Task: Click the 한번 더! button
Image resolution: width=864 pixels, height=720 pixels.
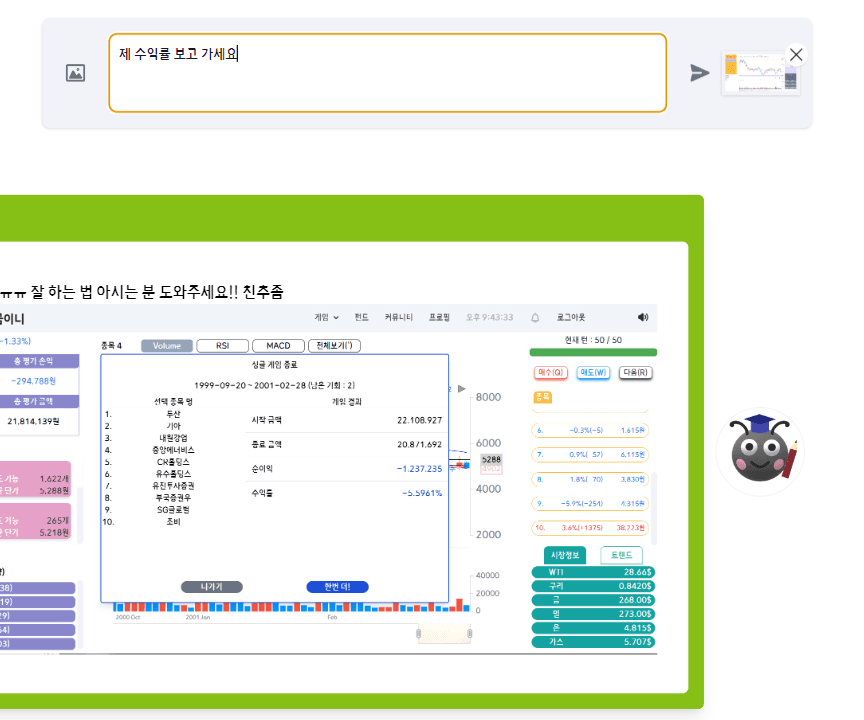Action: click(337, 587)
